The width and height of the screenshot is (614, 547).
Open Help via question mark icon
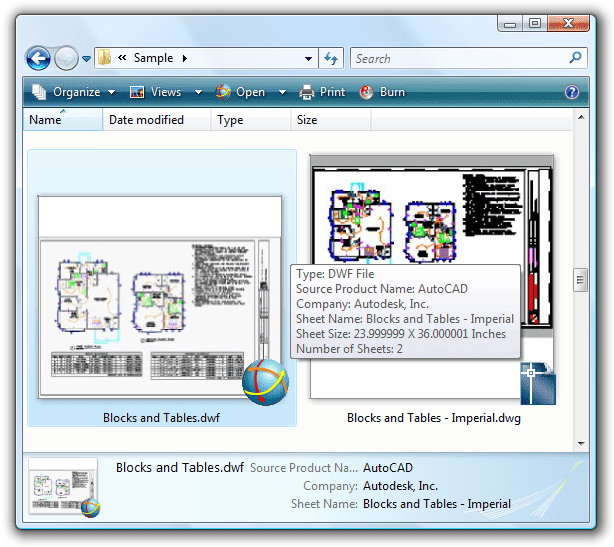pos(572,92)
